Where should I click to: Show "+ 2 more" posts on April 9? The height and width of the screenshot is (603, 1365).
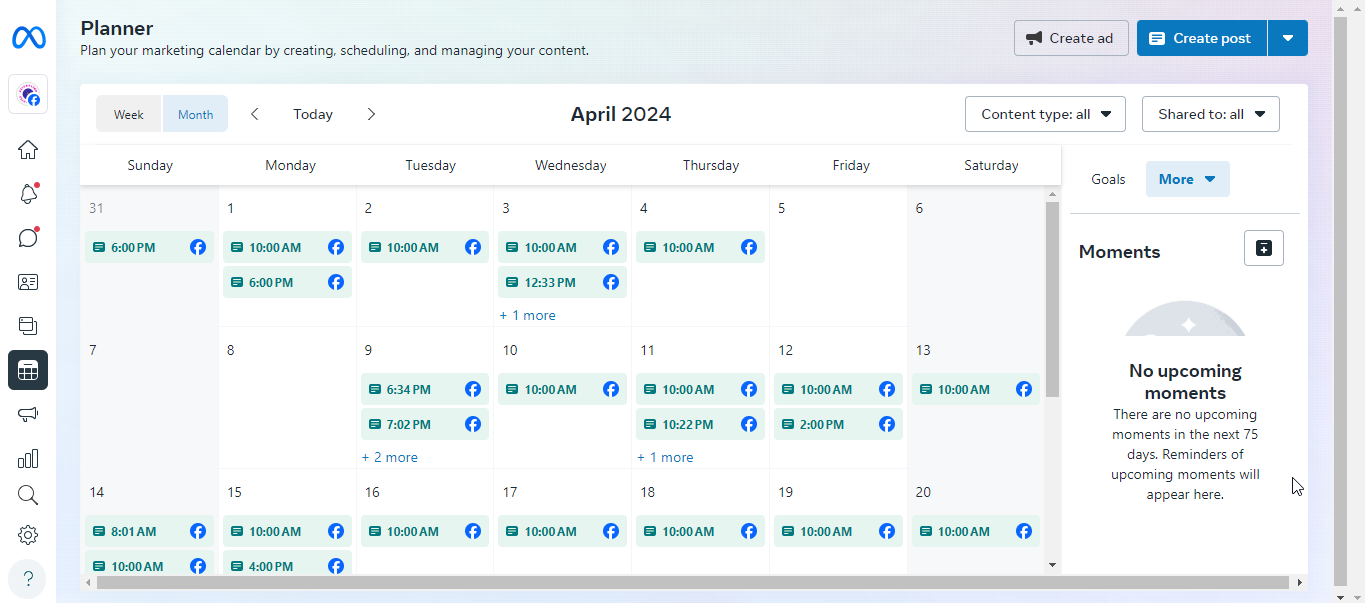[x=390, y=457]
